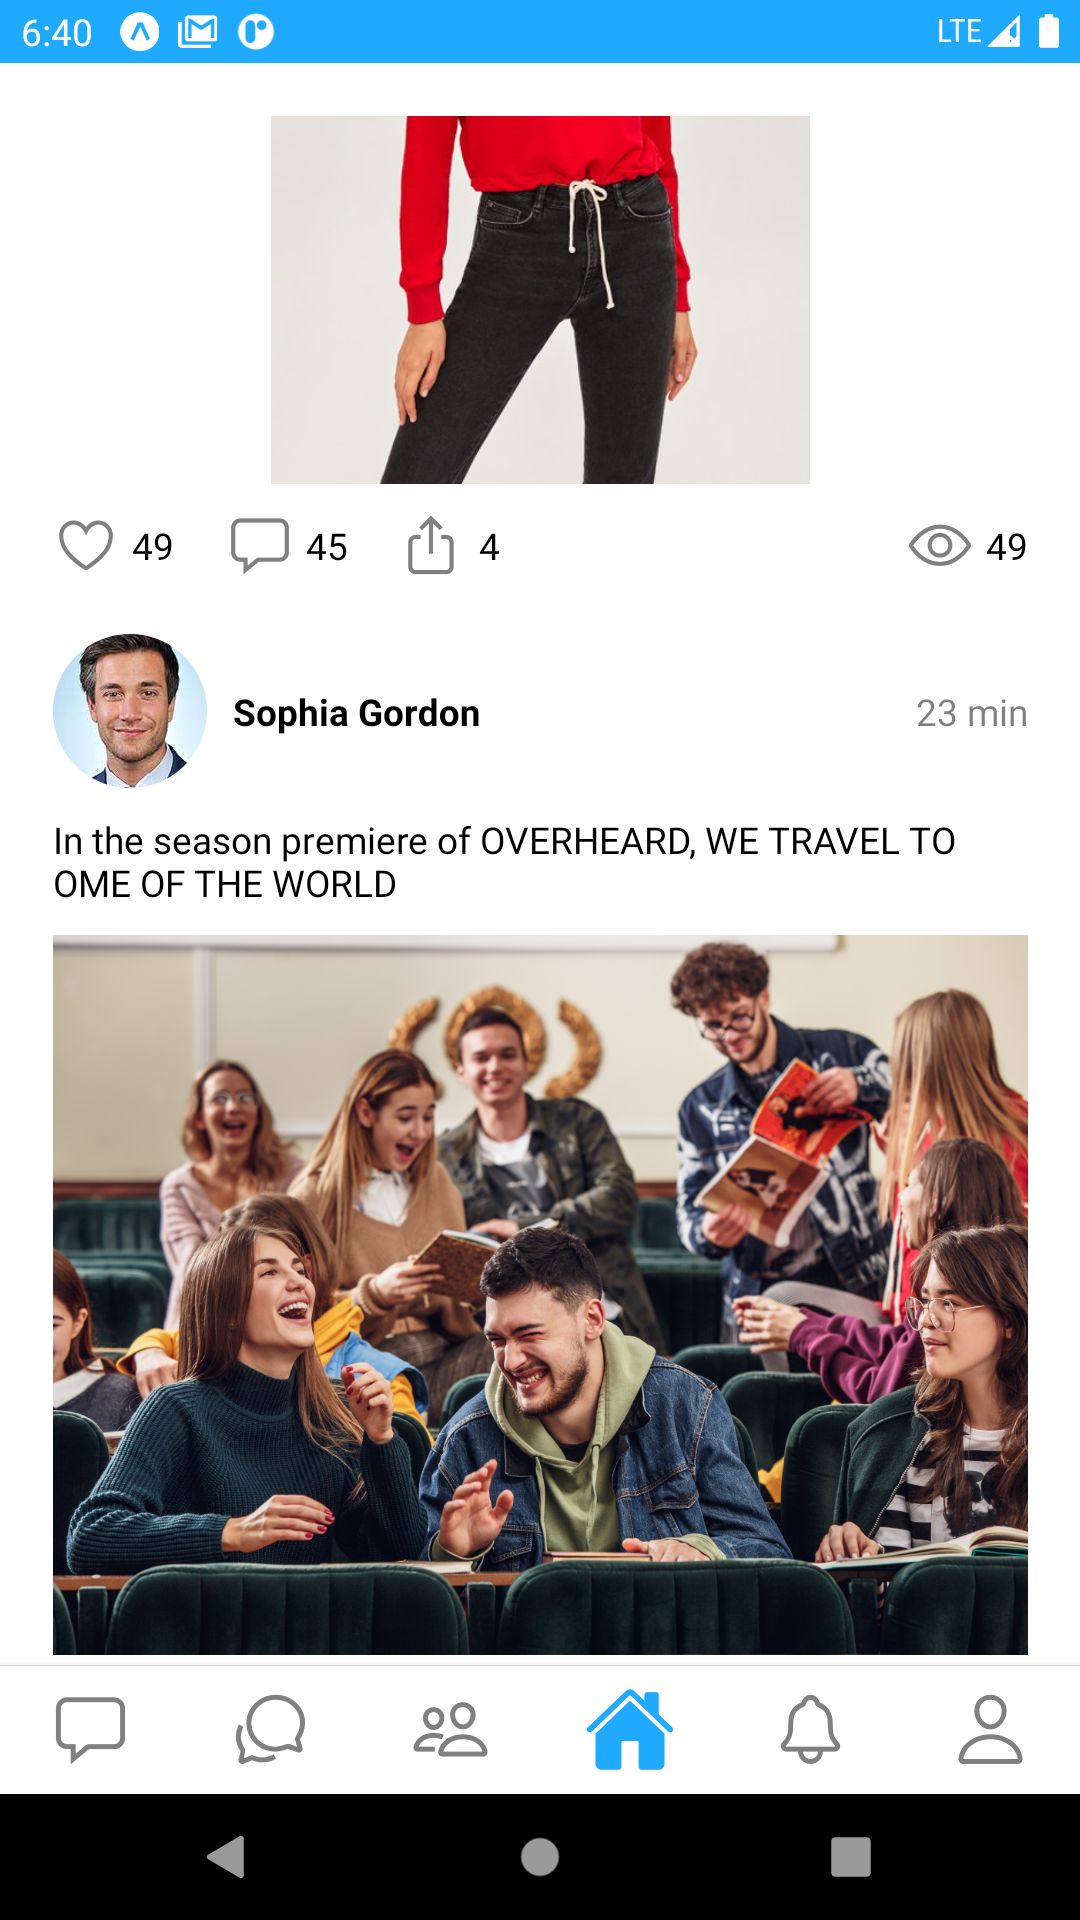Go to the Home feed tab

[630, 1729]
